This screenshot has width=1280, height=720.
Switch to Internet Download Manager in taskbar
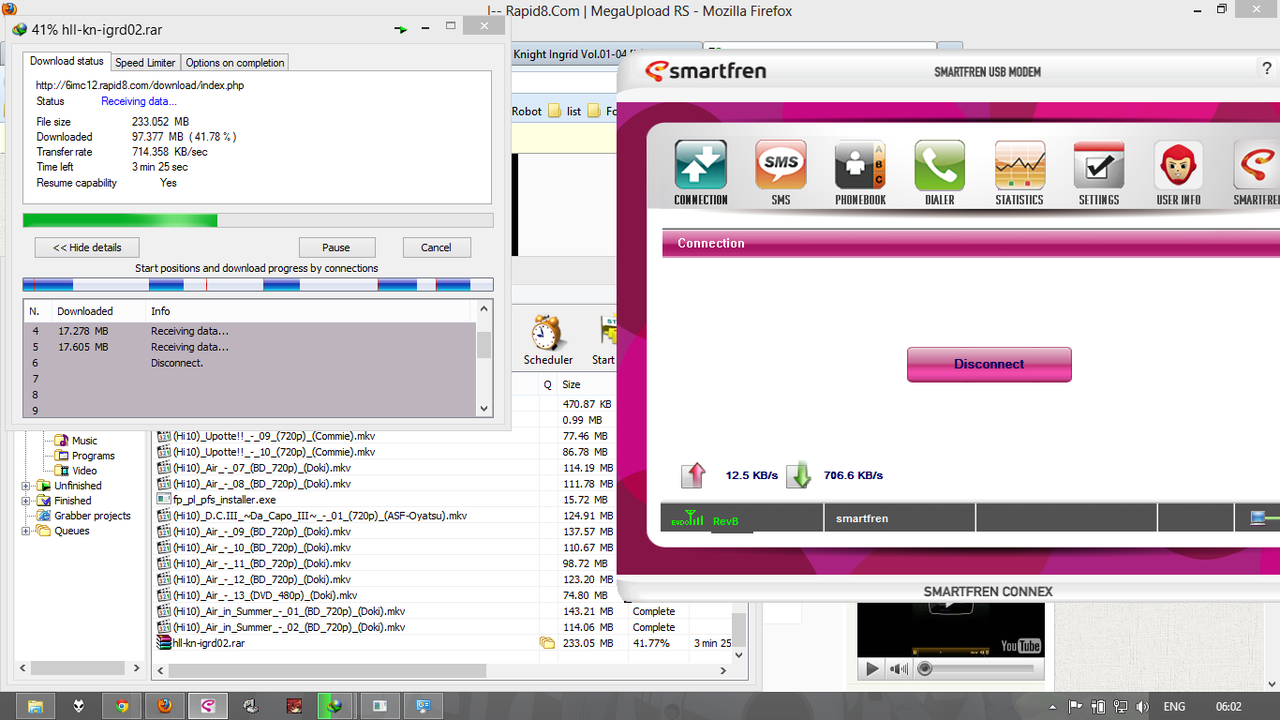click(x=337, y=706)
